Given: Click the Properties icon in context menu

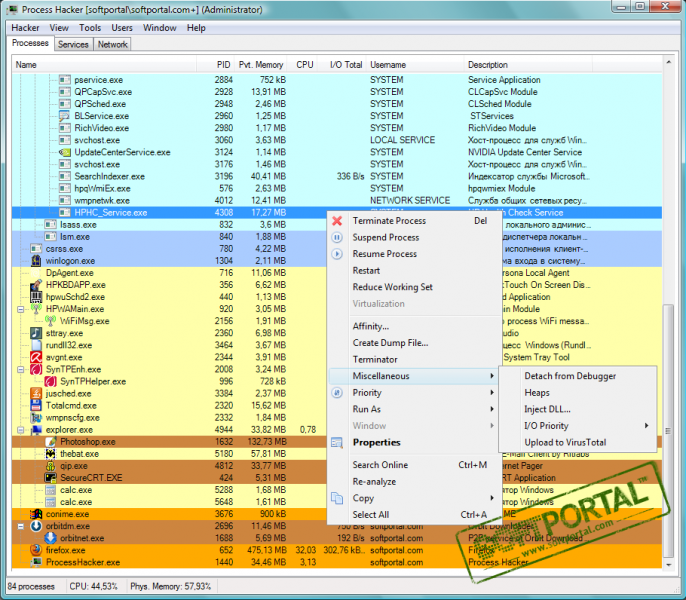Looking at the screenshot, I should (337, 442).
